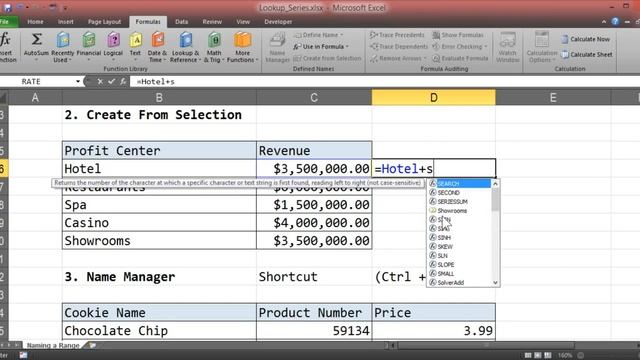The width and height of the screenshot is (640, 360).
Task: Click the Spa cell
Action: click(x=159, y=205)
